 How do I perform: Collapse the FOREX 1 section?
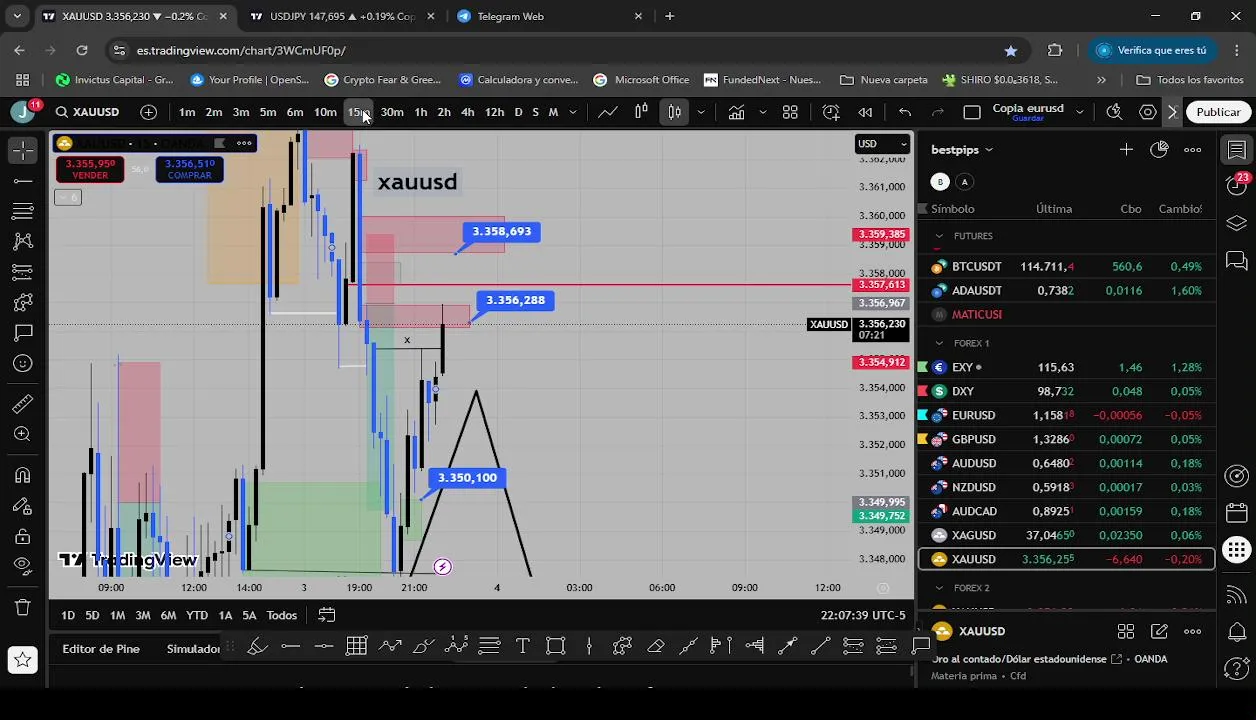point(939,343)
